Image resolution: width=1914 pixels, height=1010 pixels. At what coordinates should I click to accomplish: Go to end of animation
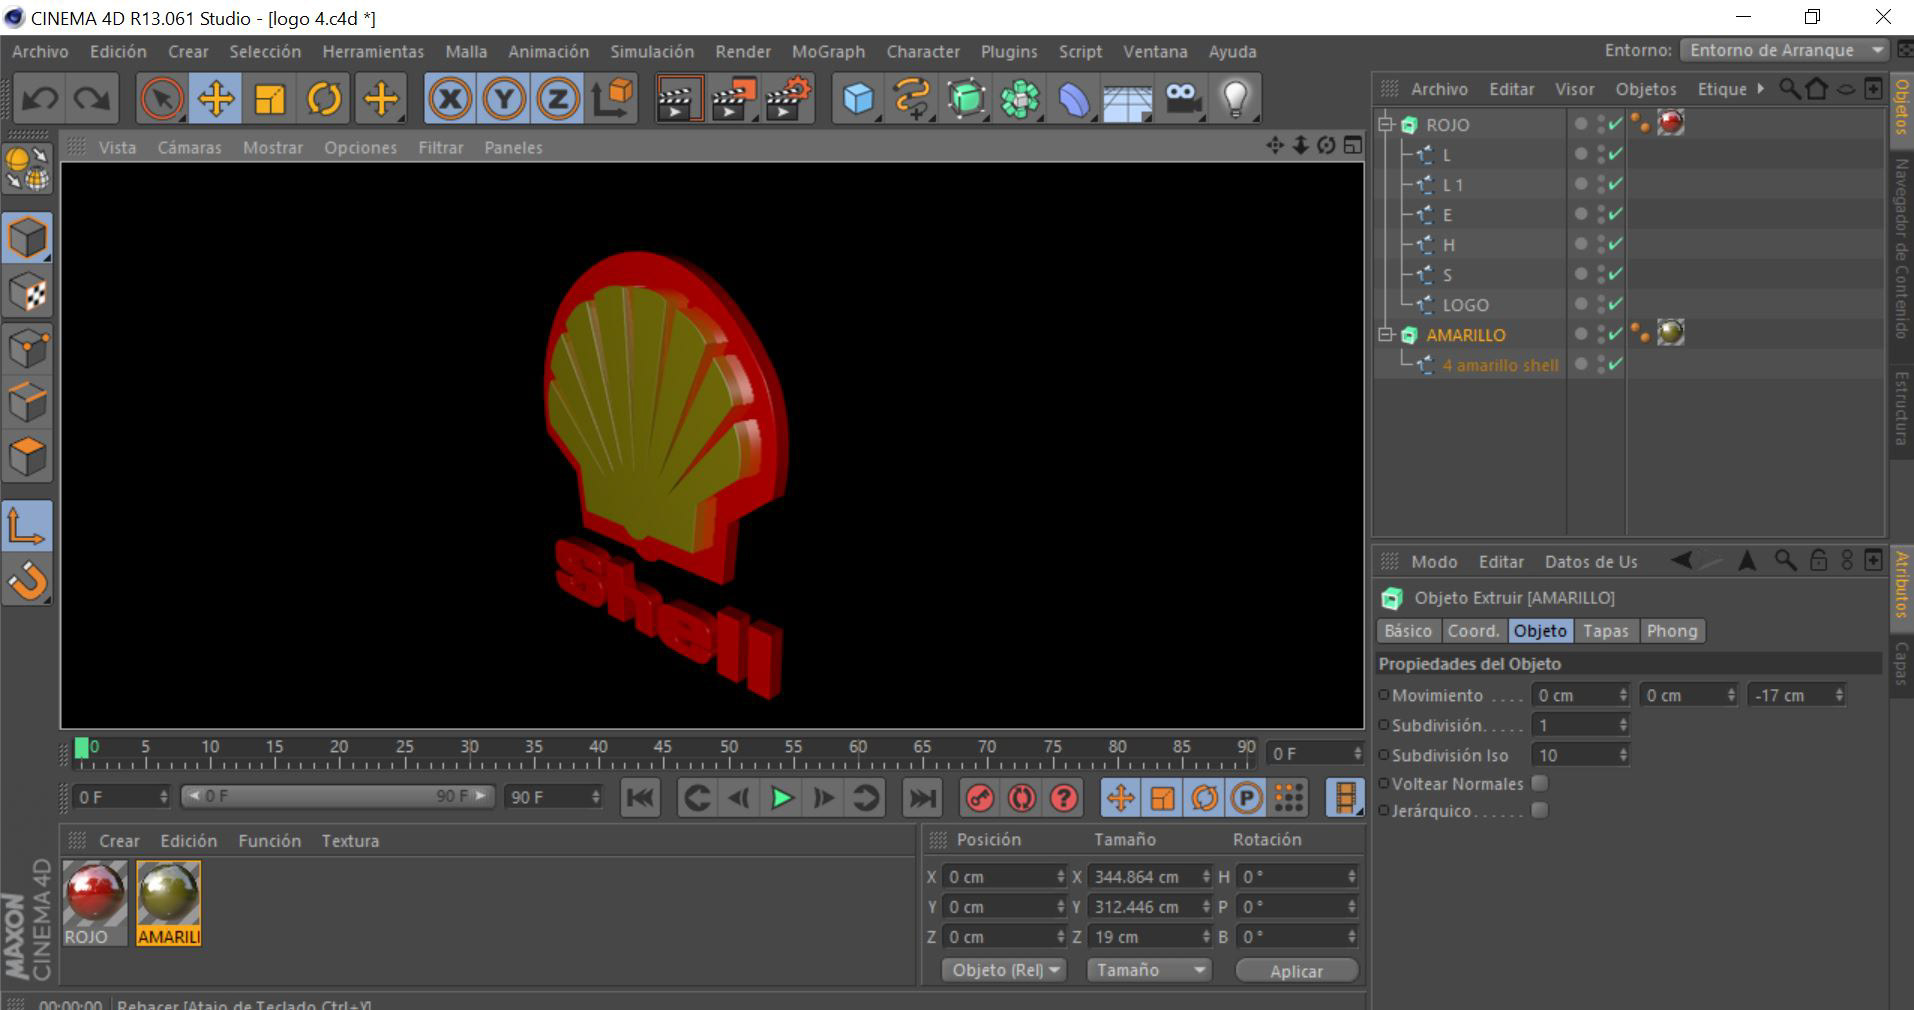click(x=922, y=797)
